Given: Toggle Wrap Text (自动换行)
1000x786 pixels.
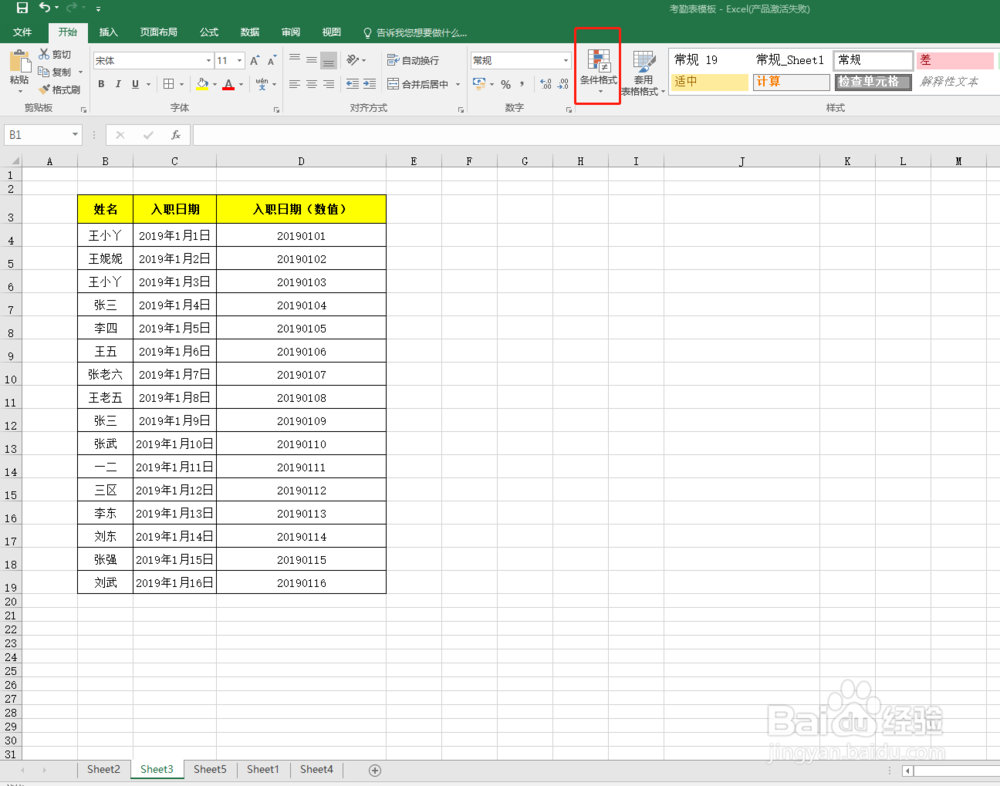Looking at the screenshot, I should (x=413, y=60).
